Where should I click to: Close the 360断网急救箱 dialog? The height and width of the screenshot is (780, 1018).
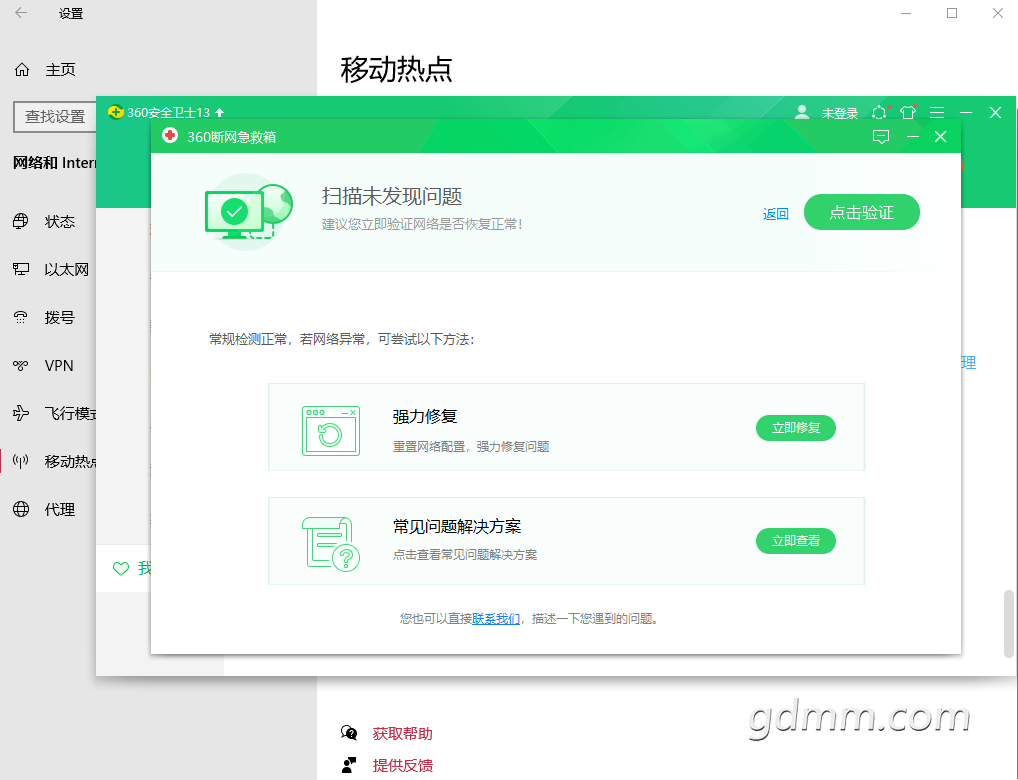pos(941,136)
